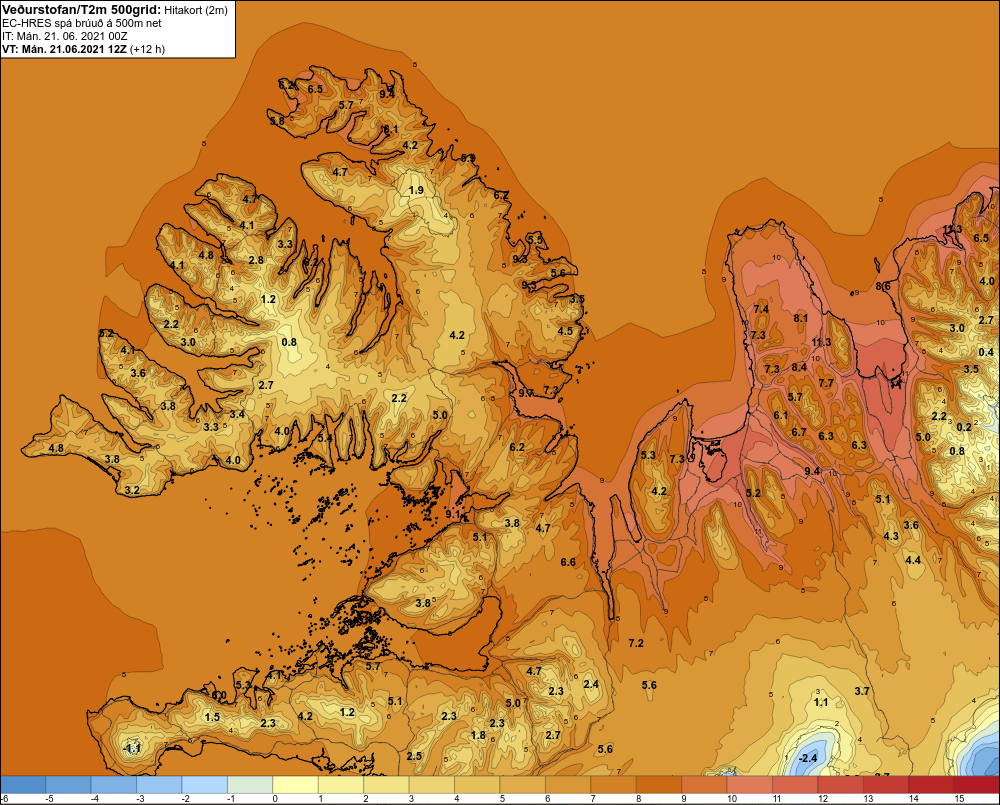Click the '2.5' temperature label
Viewport: 1000px width, 805px height.
click(x=415, y=756)
